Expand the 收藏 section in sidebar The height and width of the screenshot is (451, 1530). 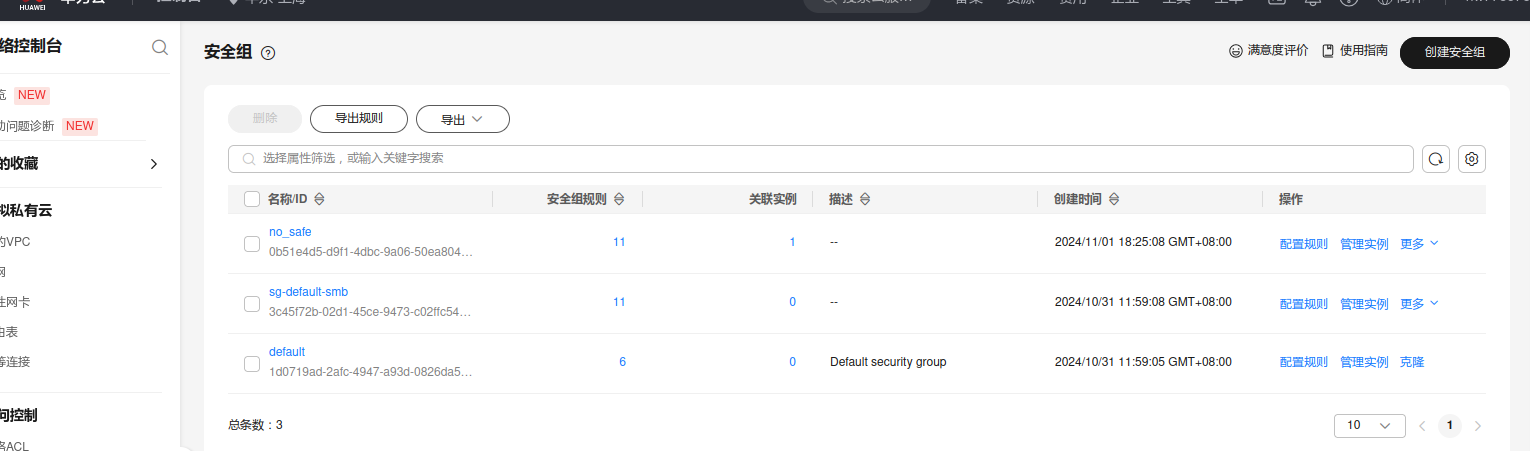coord(153,164)
